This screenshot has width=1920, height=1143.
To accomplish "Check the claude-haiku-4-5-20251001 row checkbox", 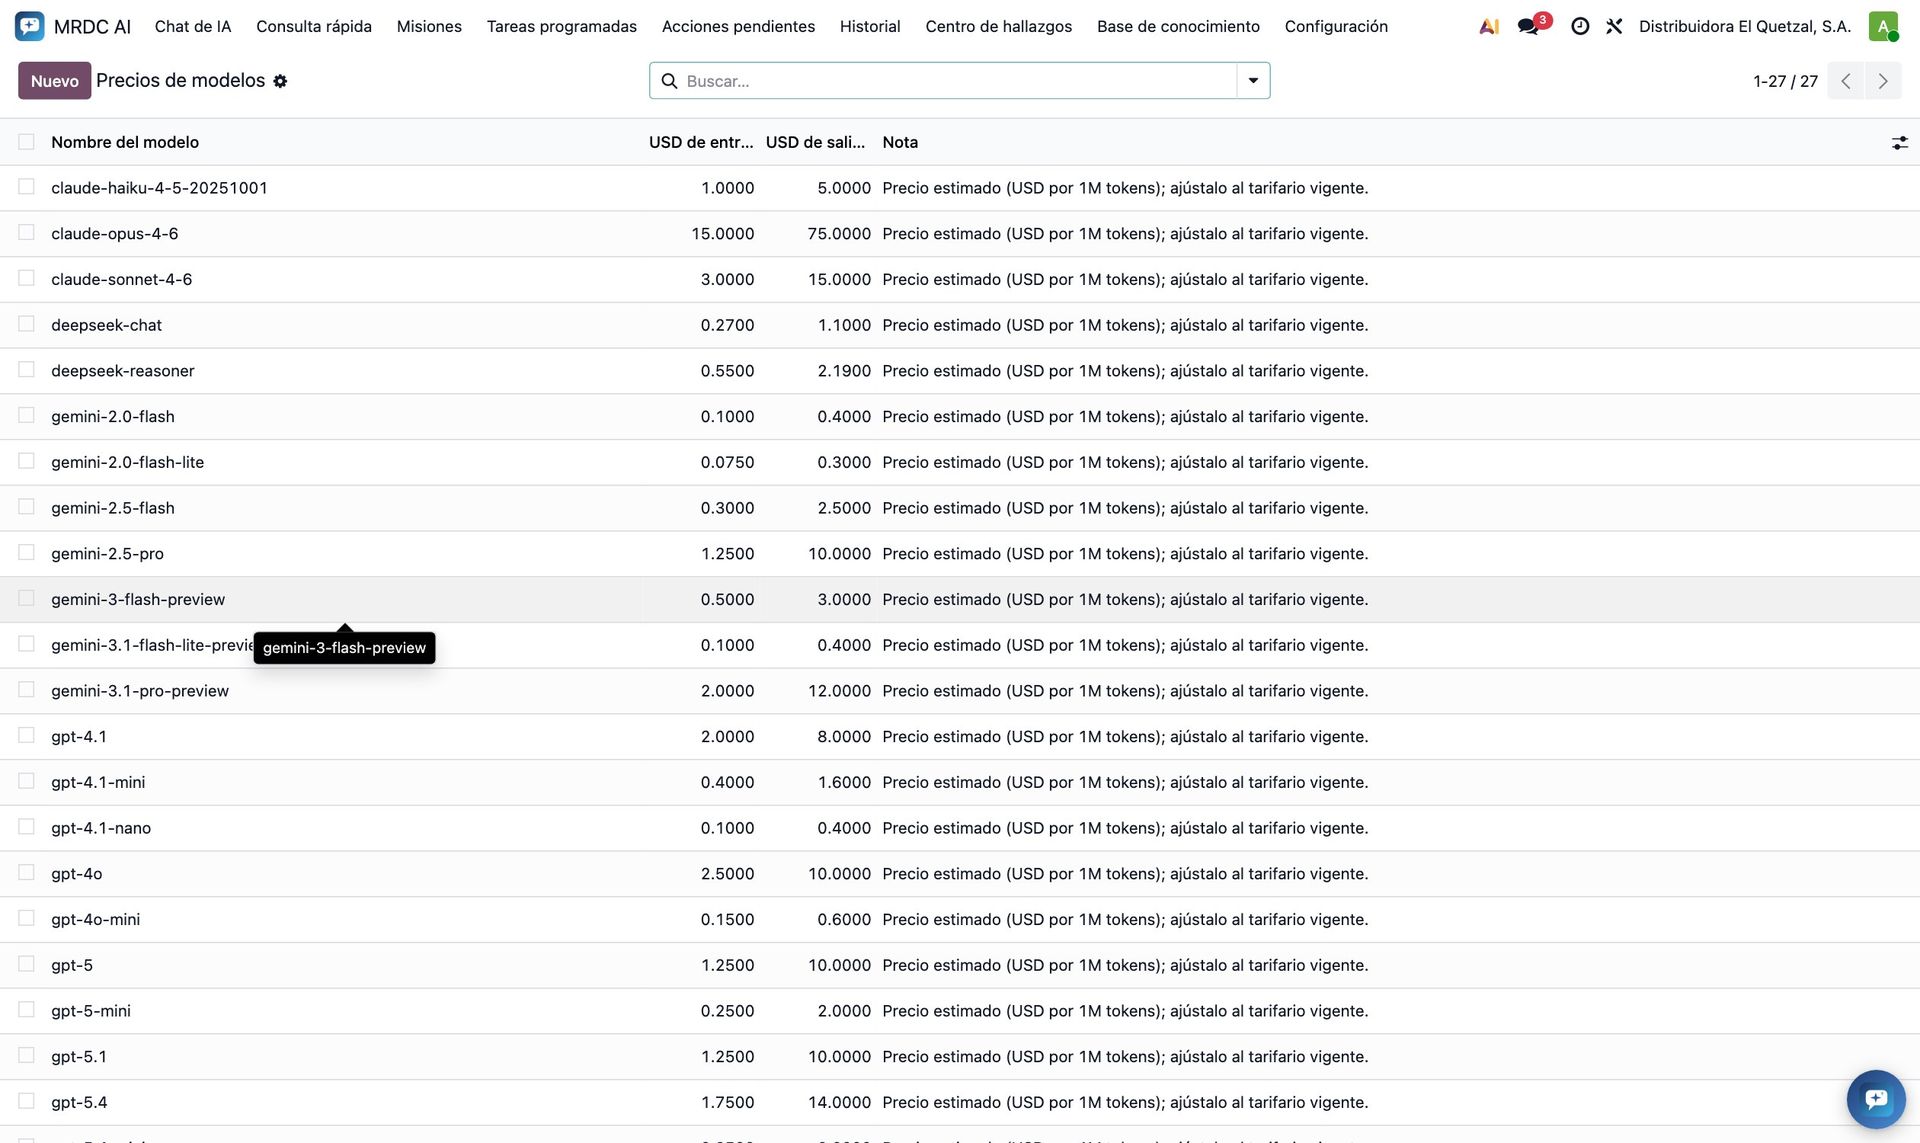I will pos(26,187).
